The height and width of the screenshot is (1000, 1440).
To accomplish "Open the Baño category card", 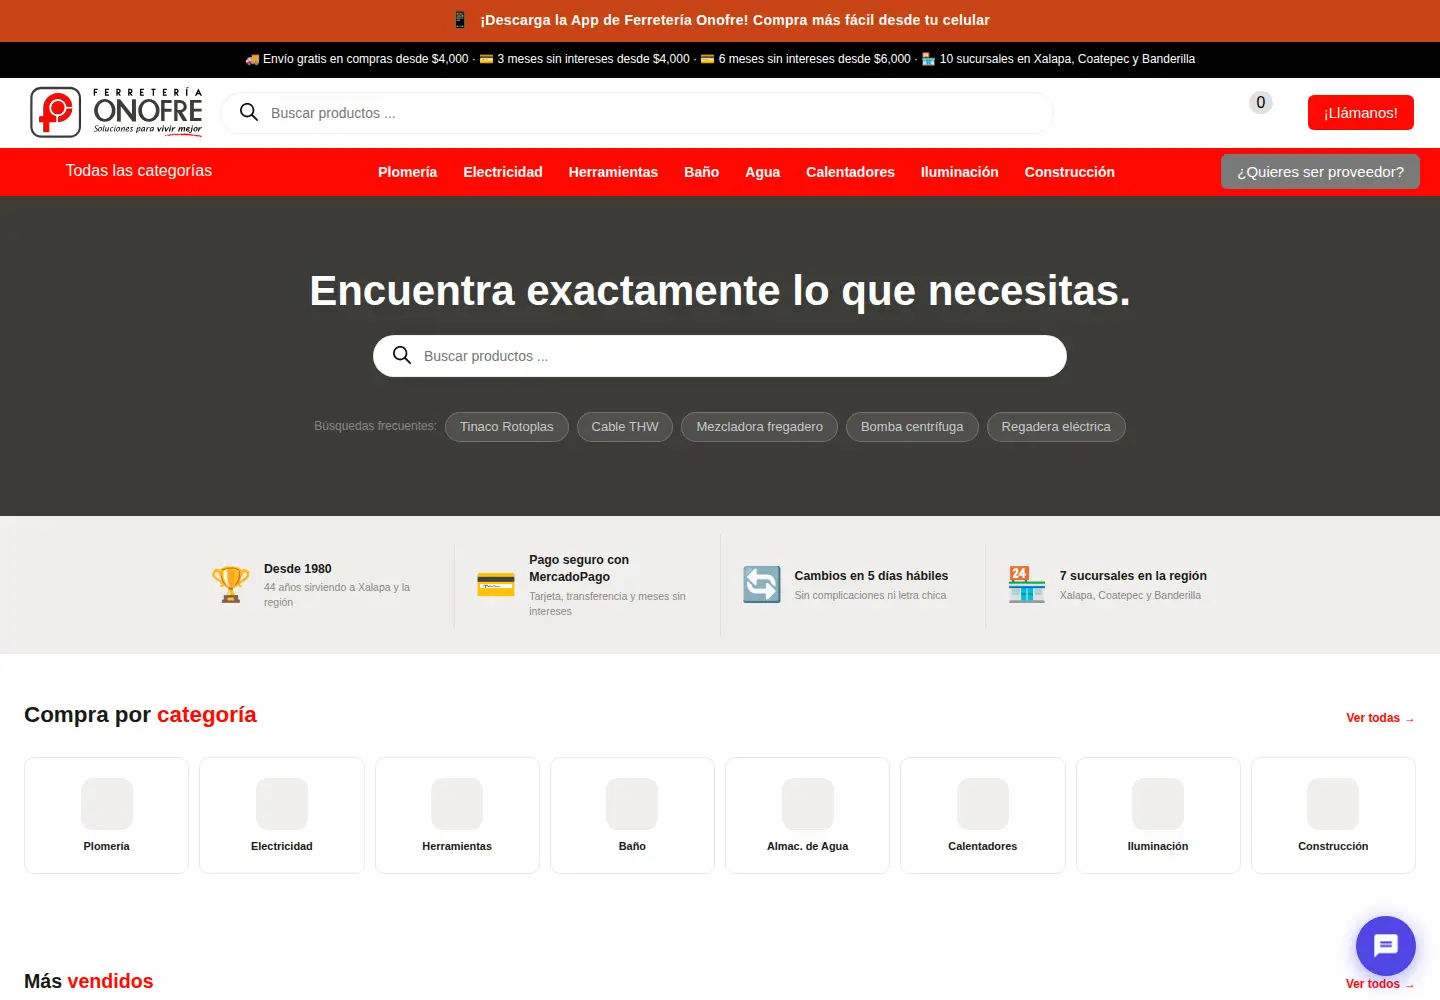I will point(632,815).
